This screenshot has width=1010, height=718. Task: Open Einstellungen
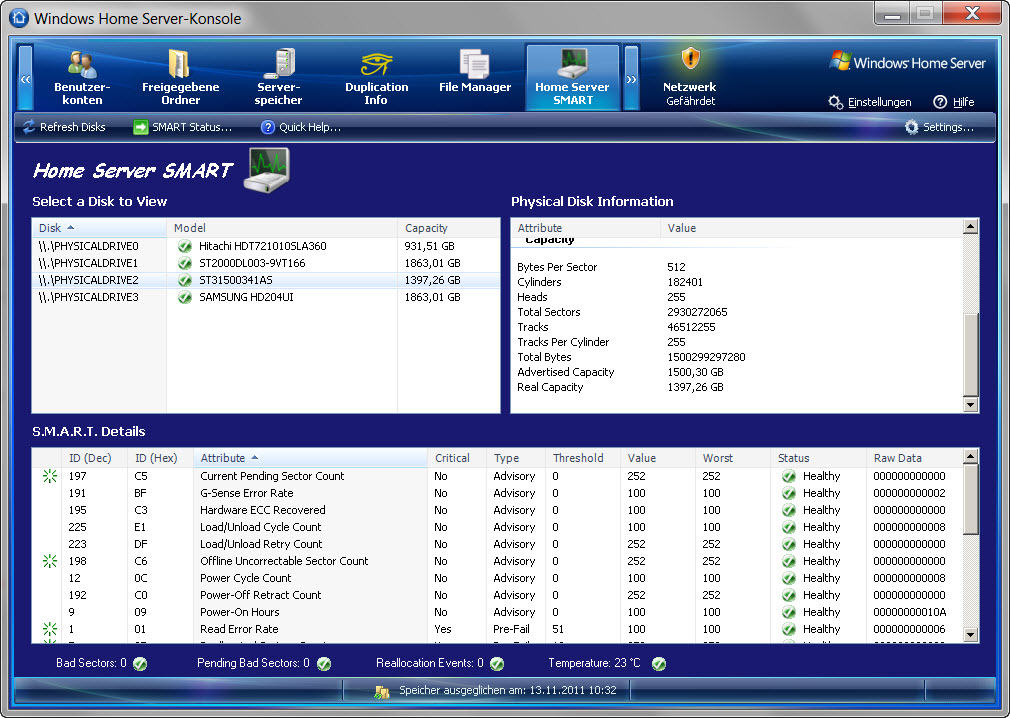coord(870,102)
